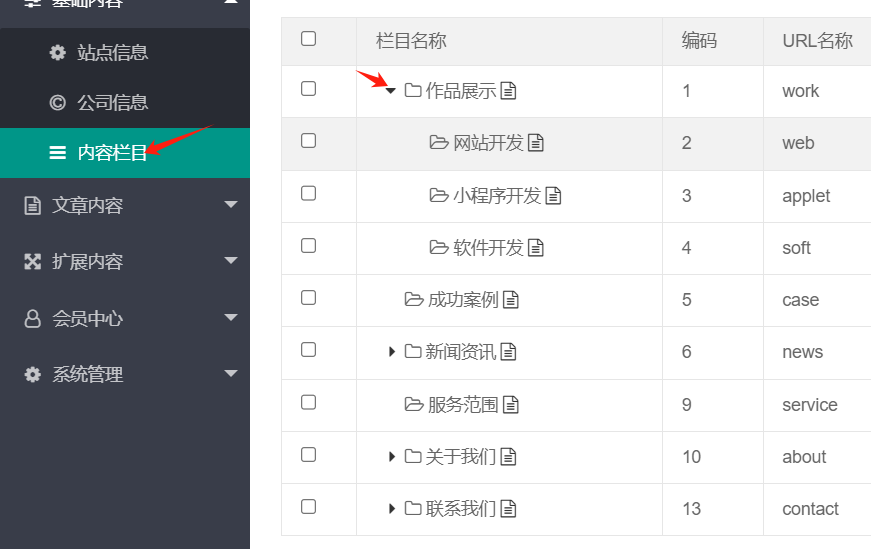
Task: Open the 文章内容 sidebar menu
Action: [125, 205]
